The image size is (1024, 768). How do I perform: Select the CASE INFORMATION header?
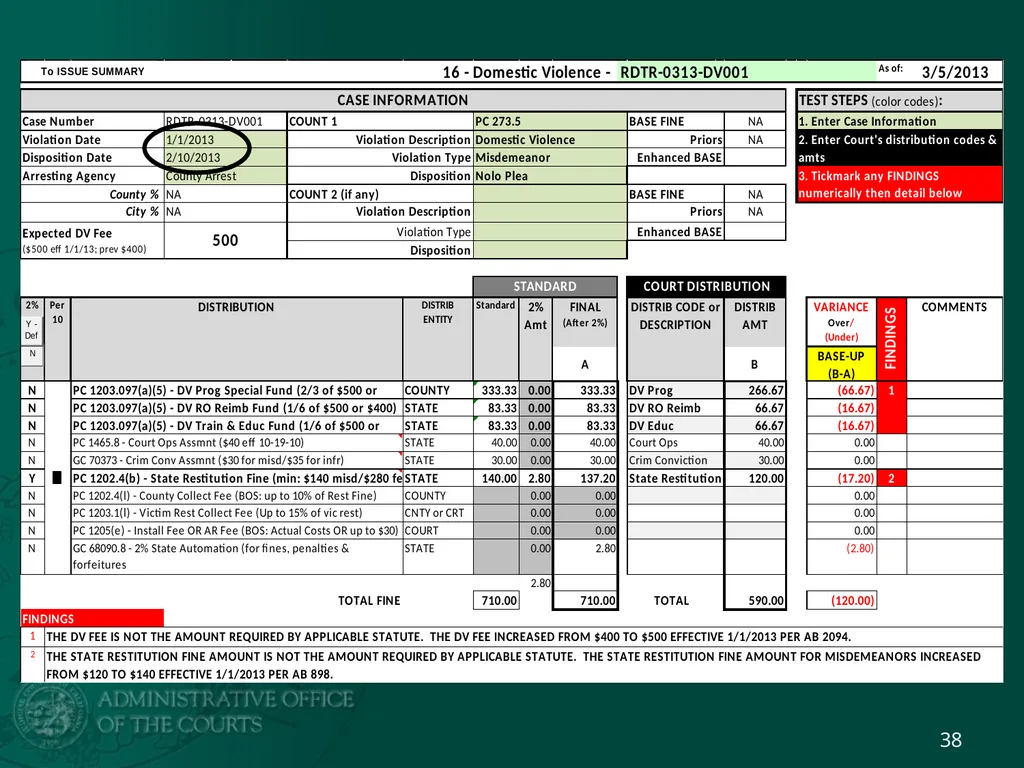pyautogui.click(x=402, y=100)
